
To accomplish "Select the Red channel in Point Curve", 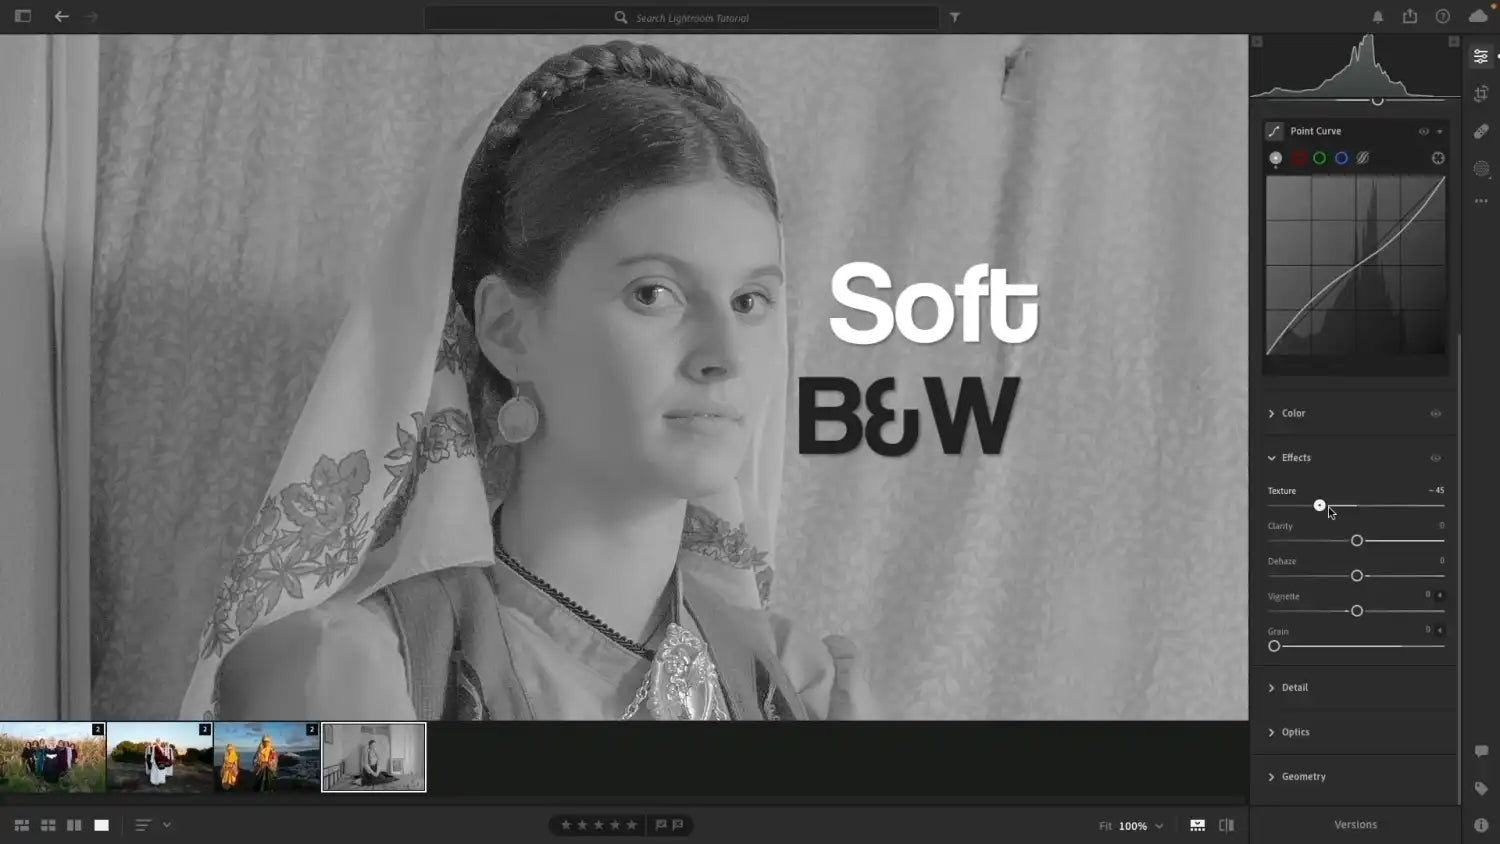I will (1297, 157).
